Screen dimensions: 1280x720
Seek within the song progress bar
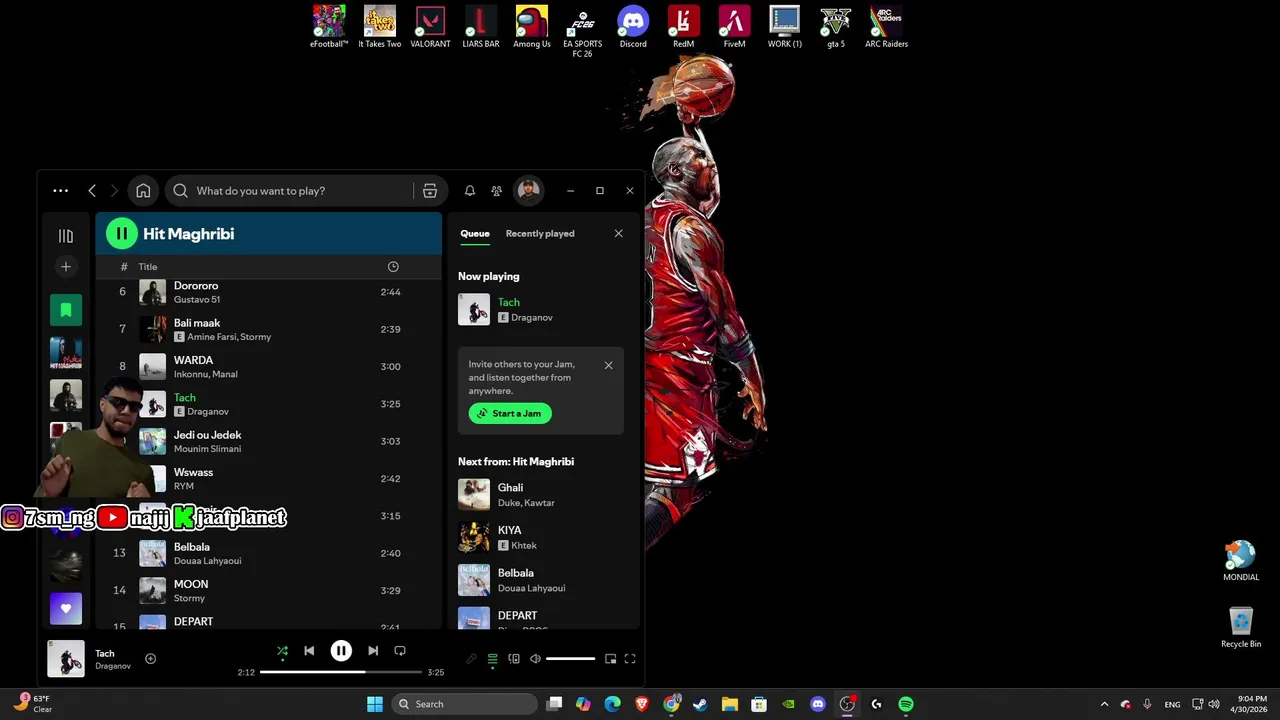pyautogui.click(x=342, y=672)
